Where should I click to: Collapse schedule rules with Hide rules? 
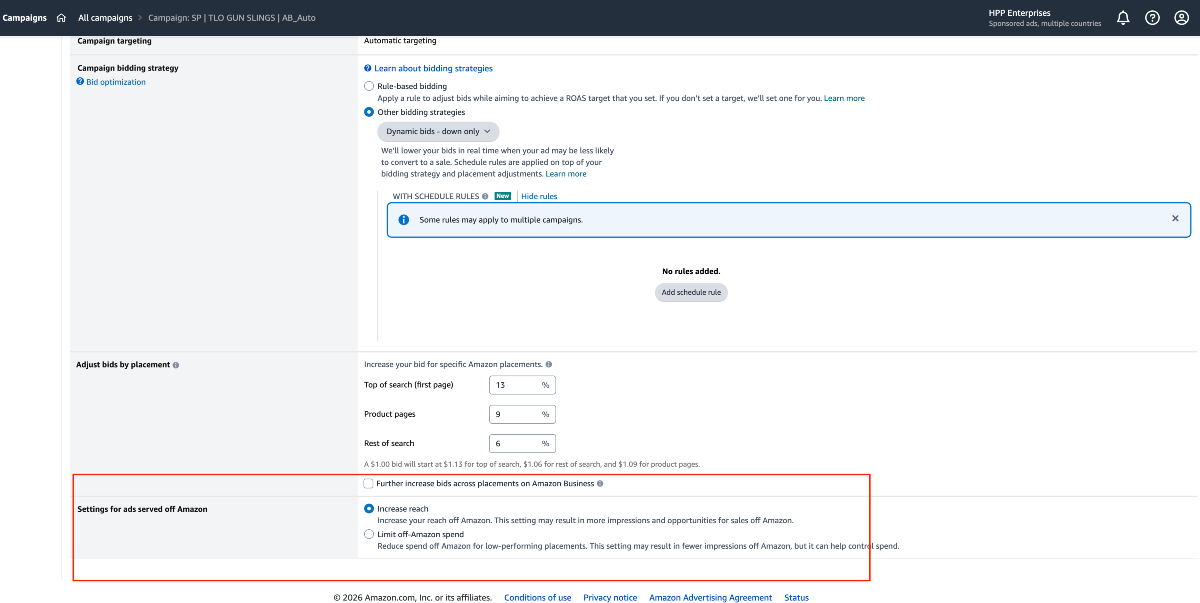pyautogui.click(x=539, y=197)
